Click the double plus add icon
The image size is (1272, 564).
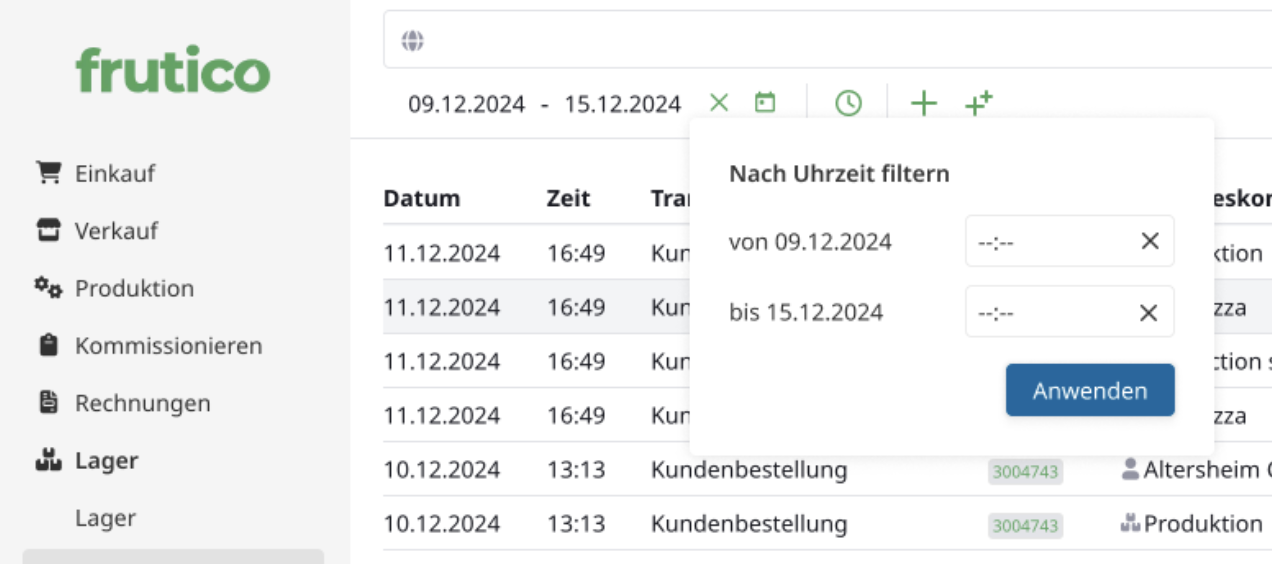pos(978,102)
